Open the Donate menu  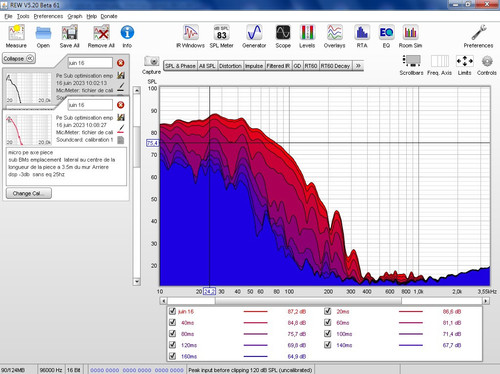(x=109, y=16)
